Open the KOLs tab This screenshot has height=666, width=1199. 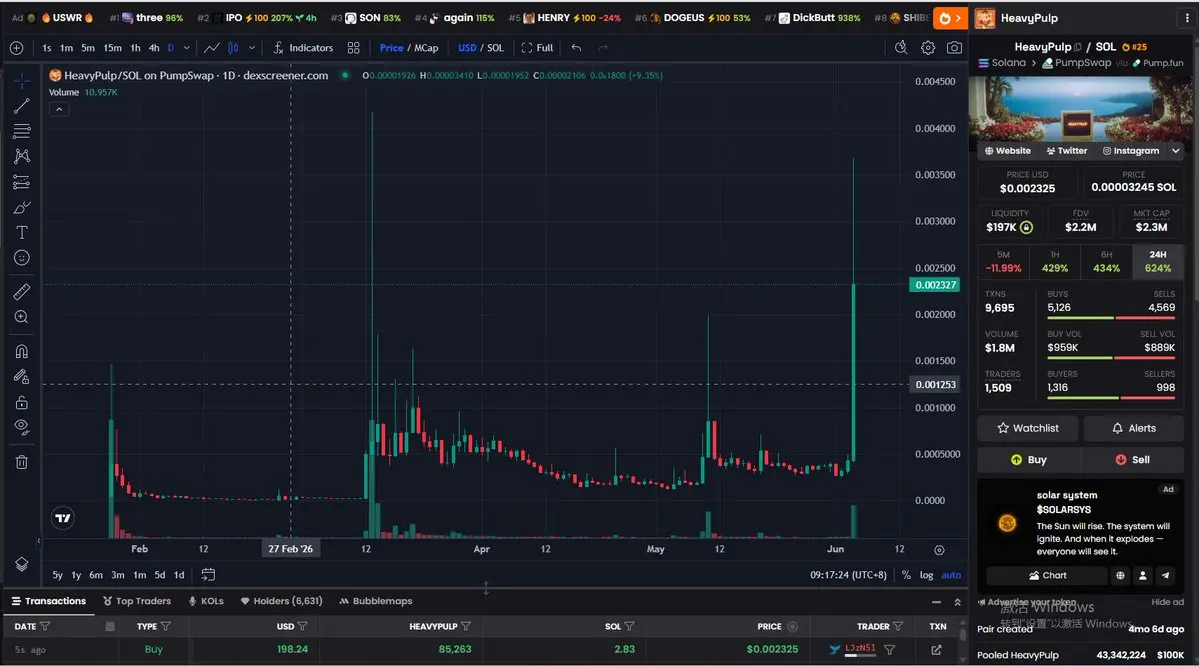click(206, 601)
